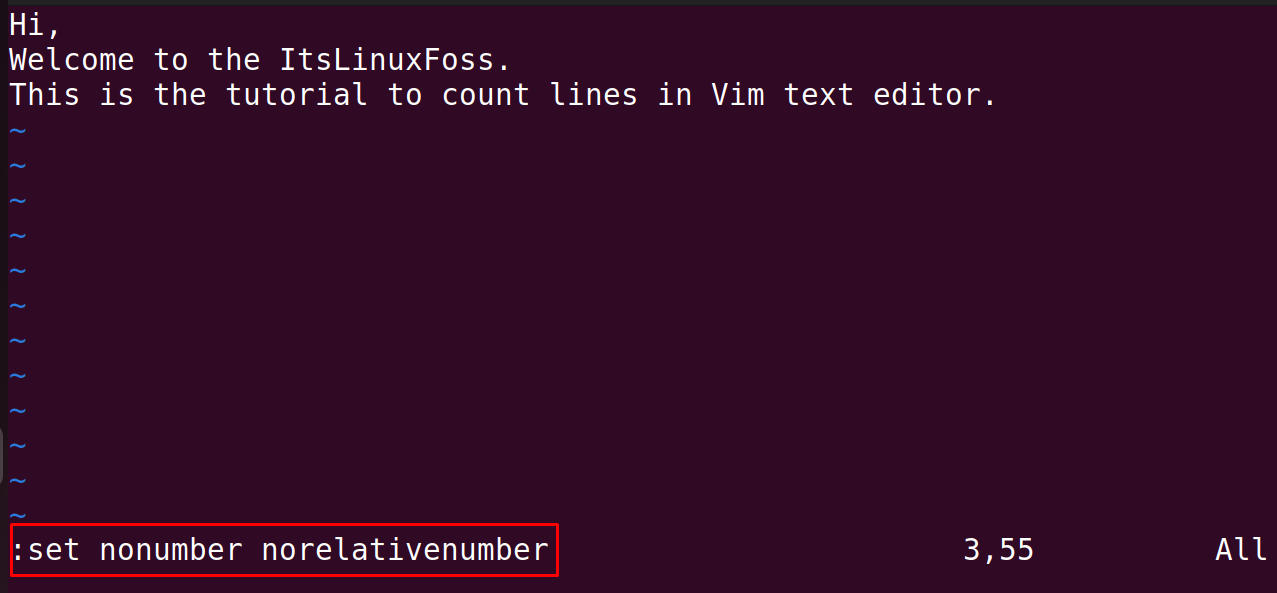Click 'nonumber' in the command line

171,550
